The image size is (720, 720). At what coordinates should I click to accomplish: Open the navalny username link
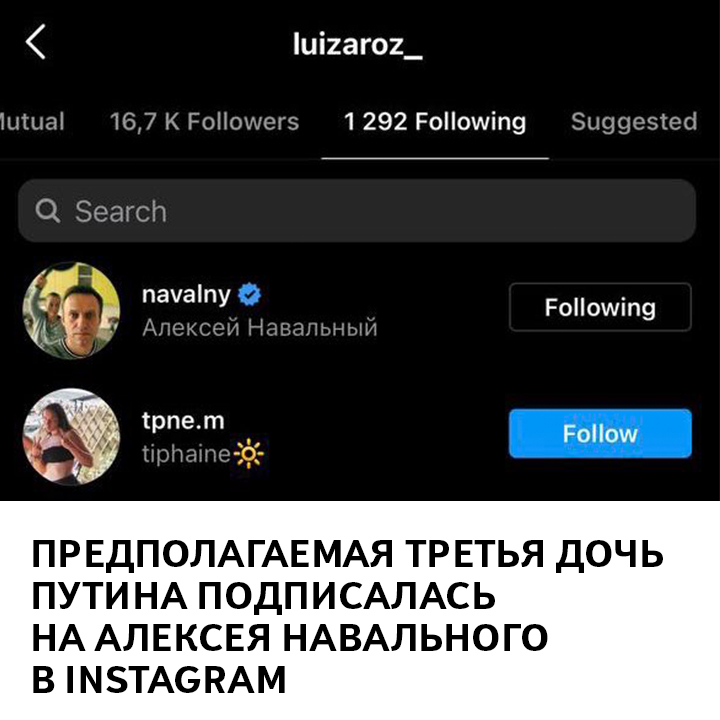click(x=186, y=294)
